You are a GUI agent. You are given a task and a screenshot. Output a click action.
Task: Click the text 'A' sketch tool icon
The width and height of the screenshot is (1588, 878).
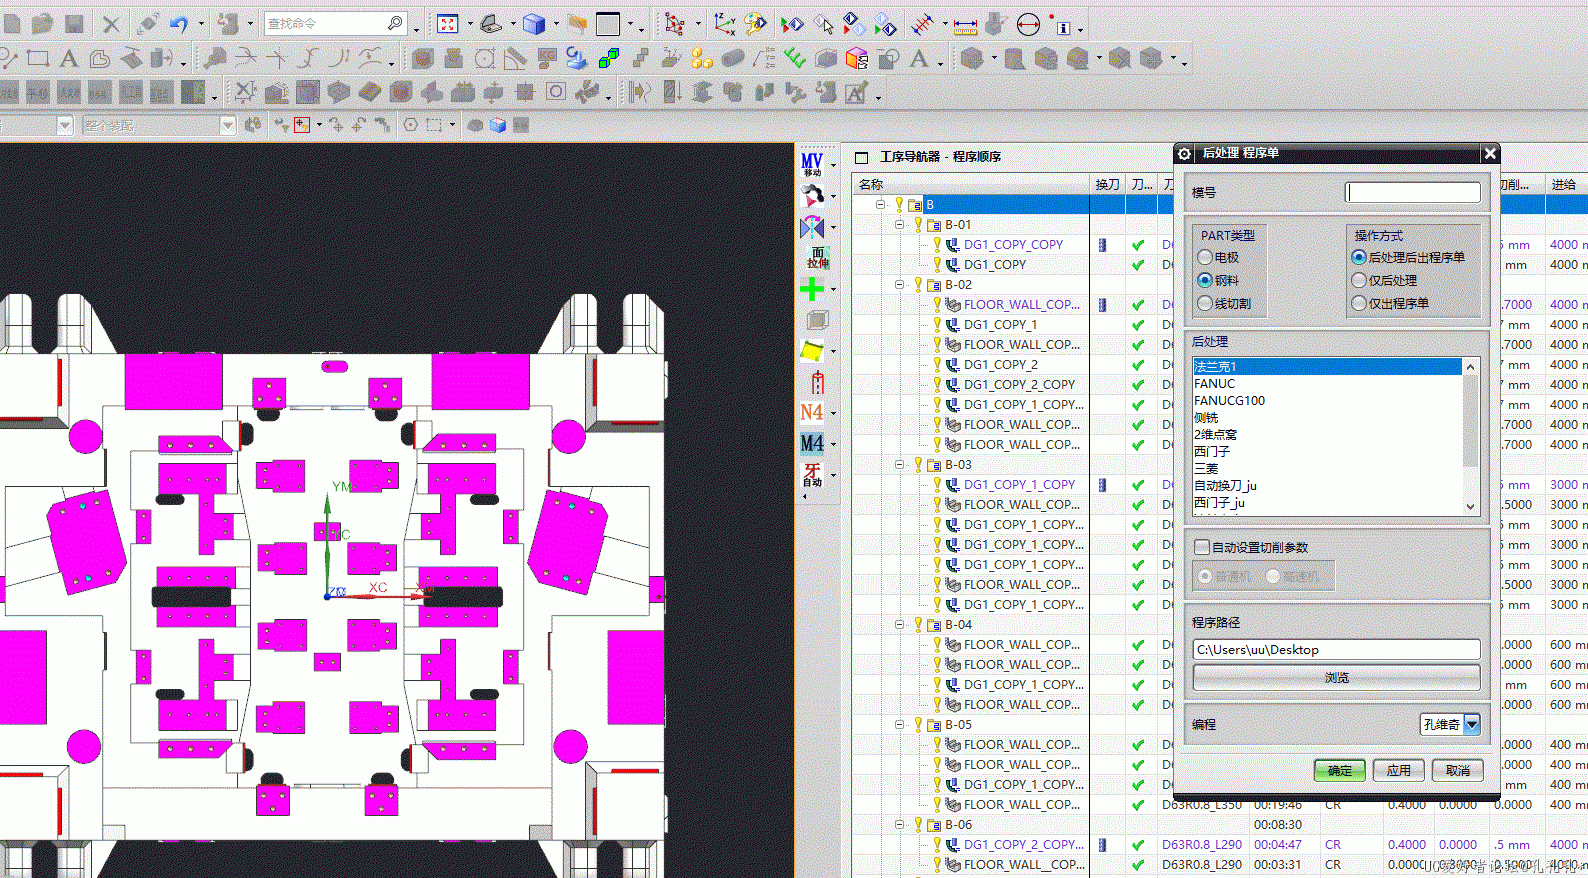click(x=69, y=58)
